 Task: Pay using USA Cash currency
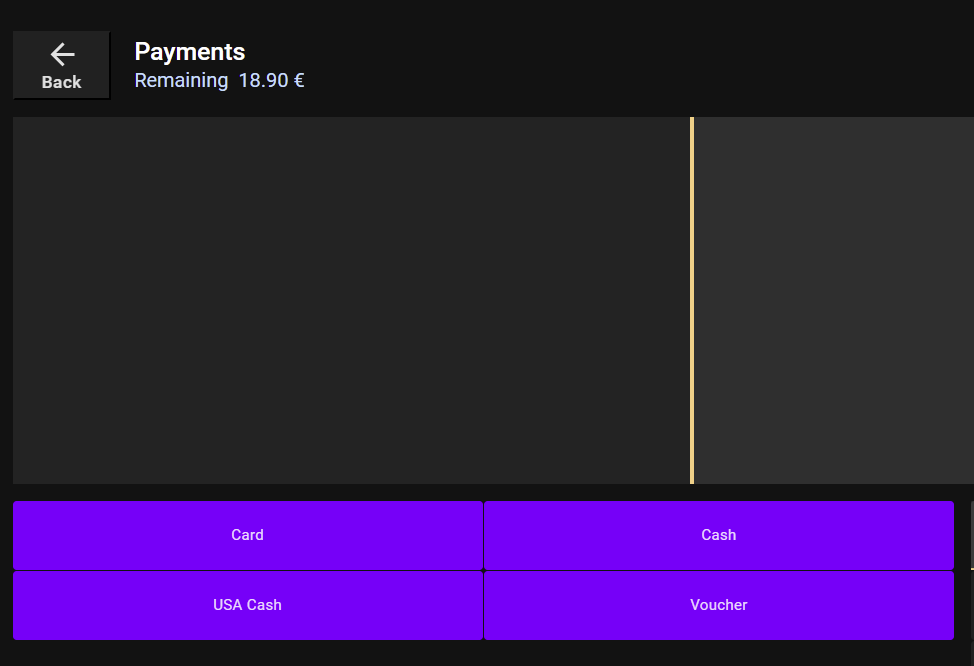pos(247,605)
